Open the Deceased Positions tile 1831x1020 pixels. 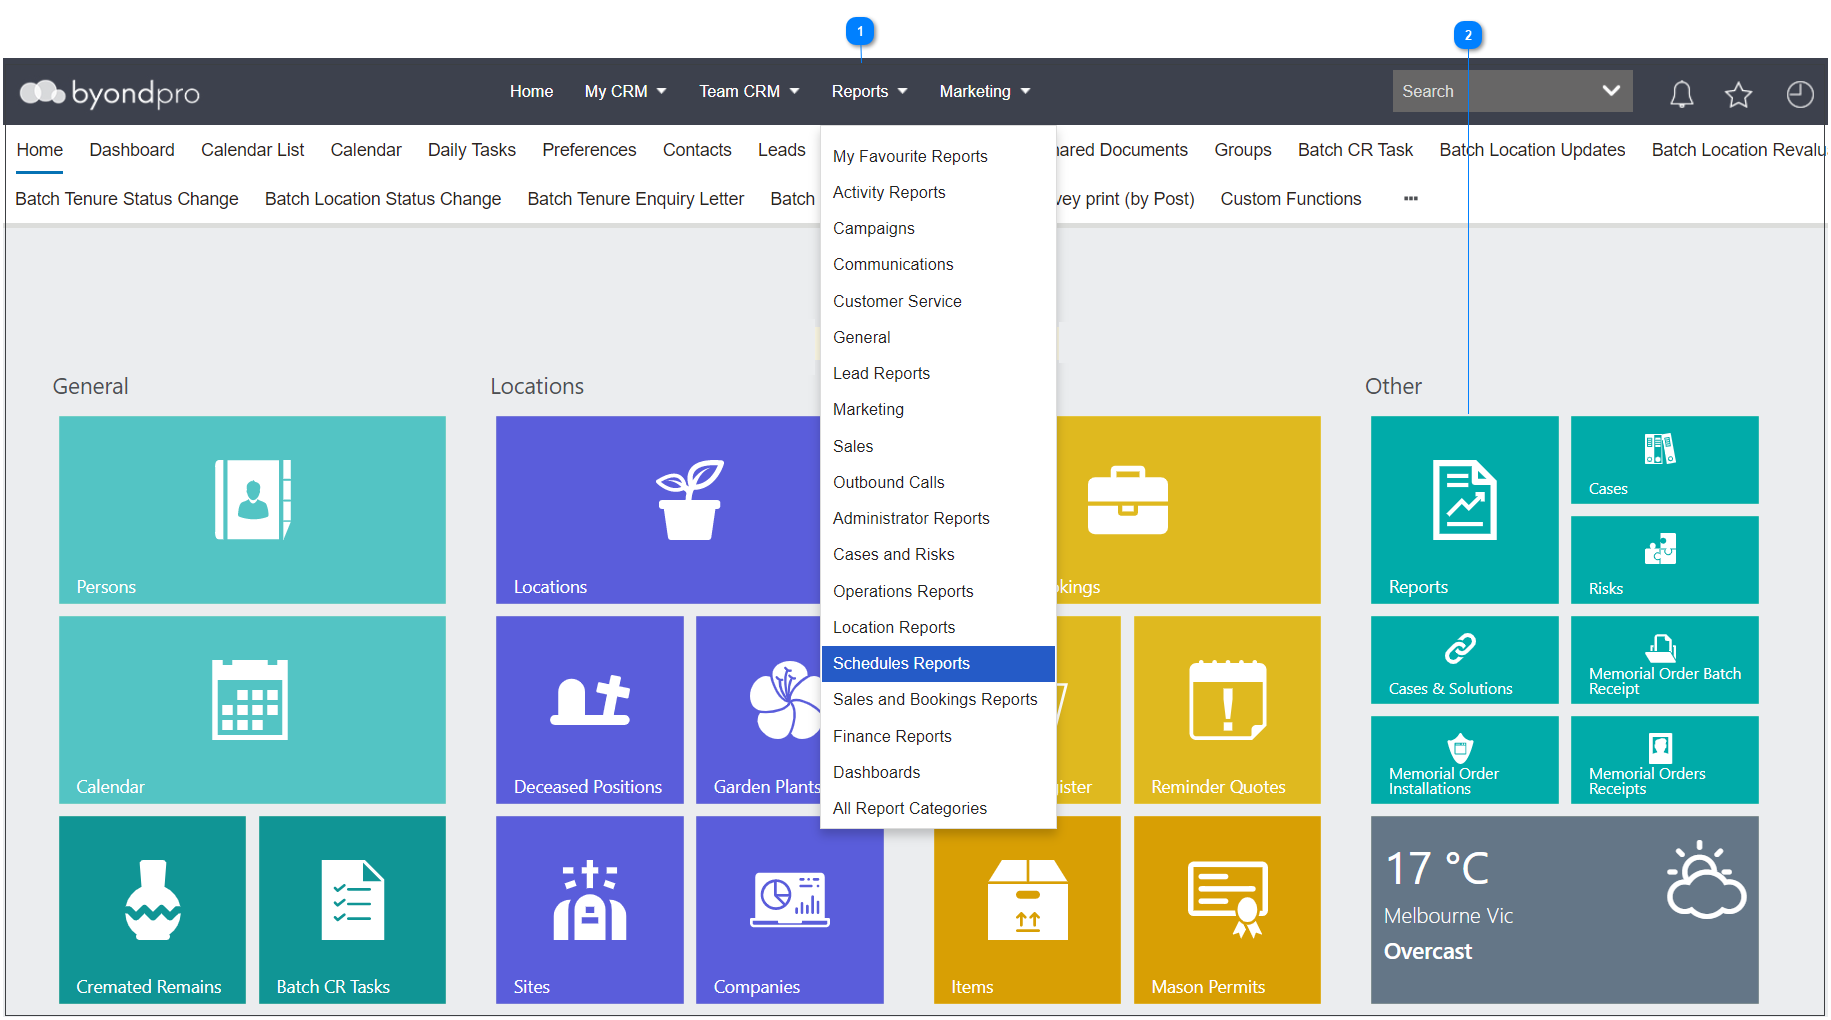click(x=589, y=709)
